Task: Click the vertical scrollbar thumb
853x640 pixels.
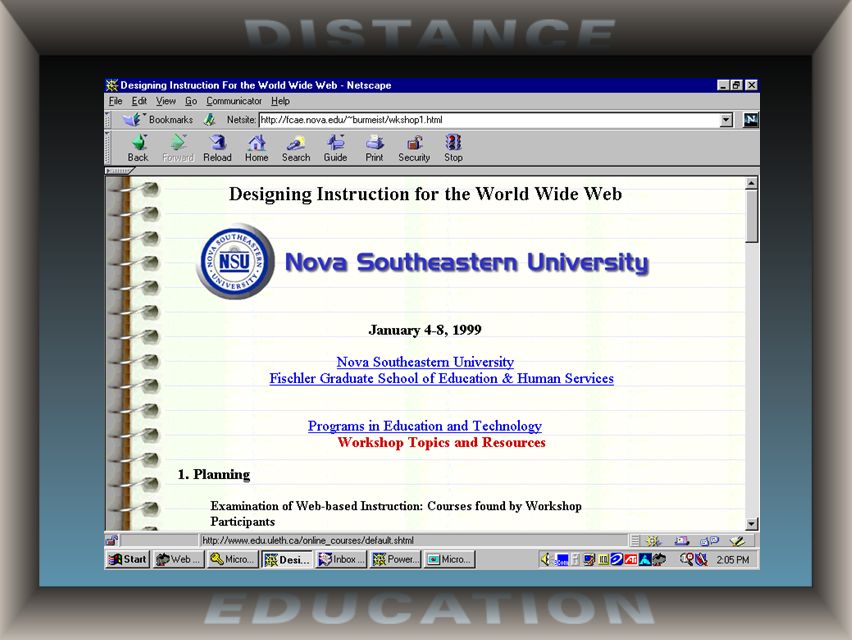Action: click(751, 216)
